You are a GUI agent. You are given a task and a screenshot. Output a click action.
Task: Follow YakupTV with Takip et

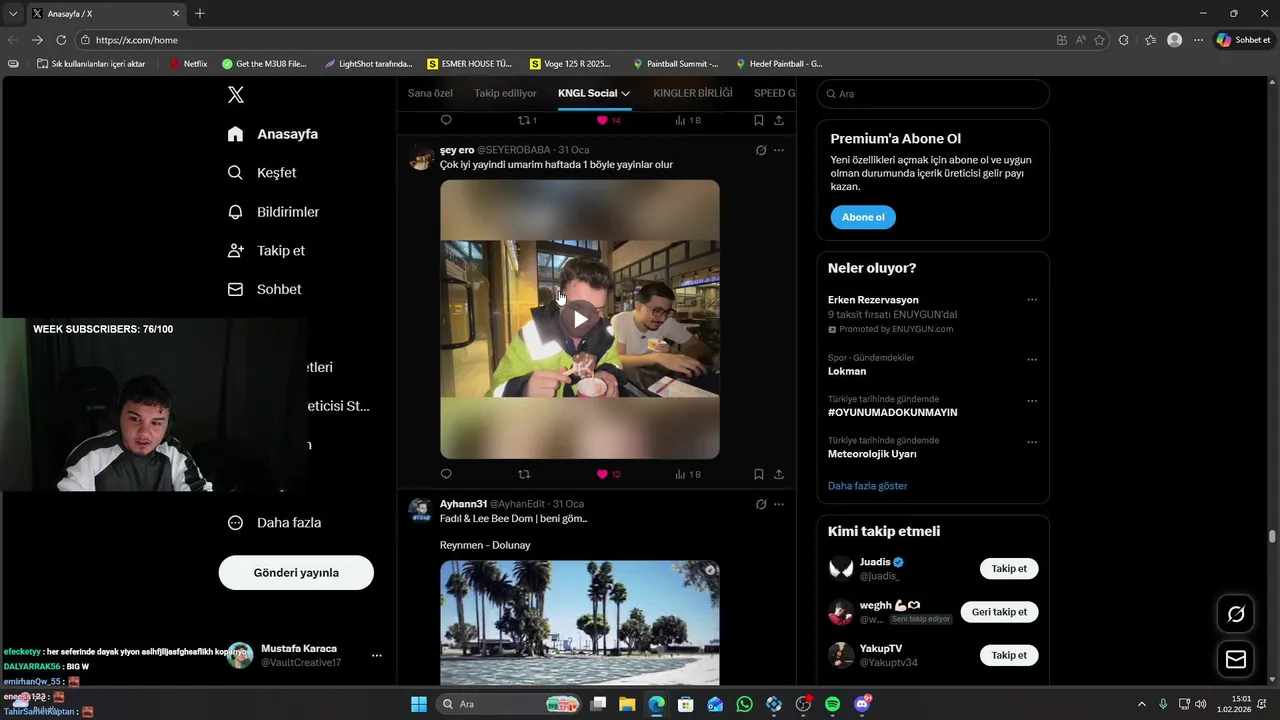point(1009,655)
